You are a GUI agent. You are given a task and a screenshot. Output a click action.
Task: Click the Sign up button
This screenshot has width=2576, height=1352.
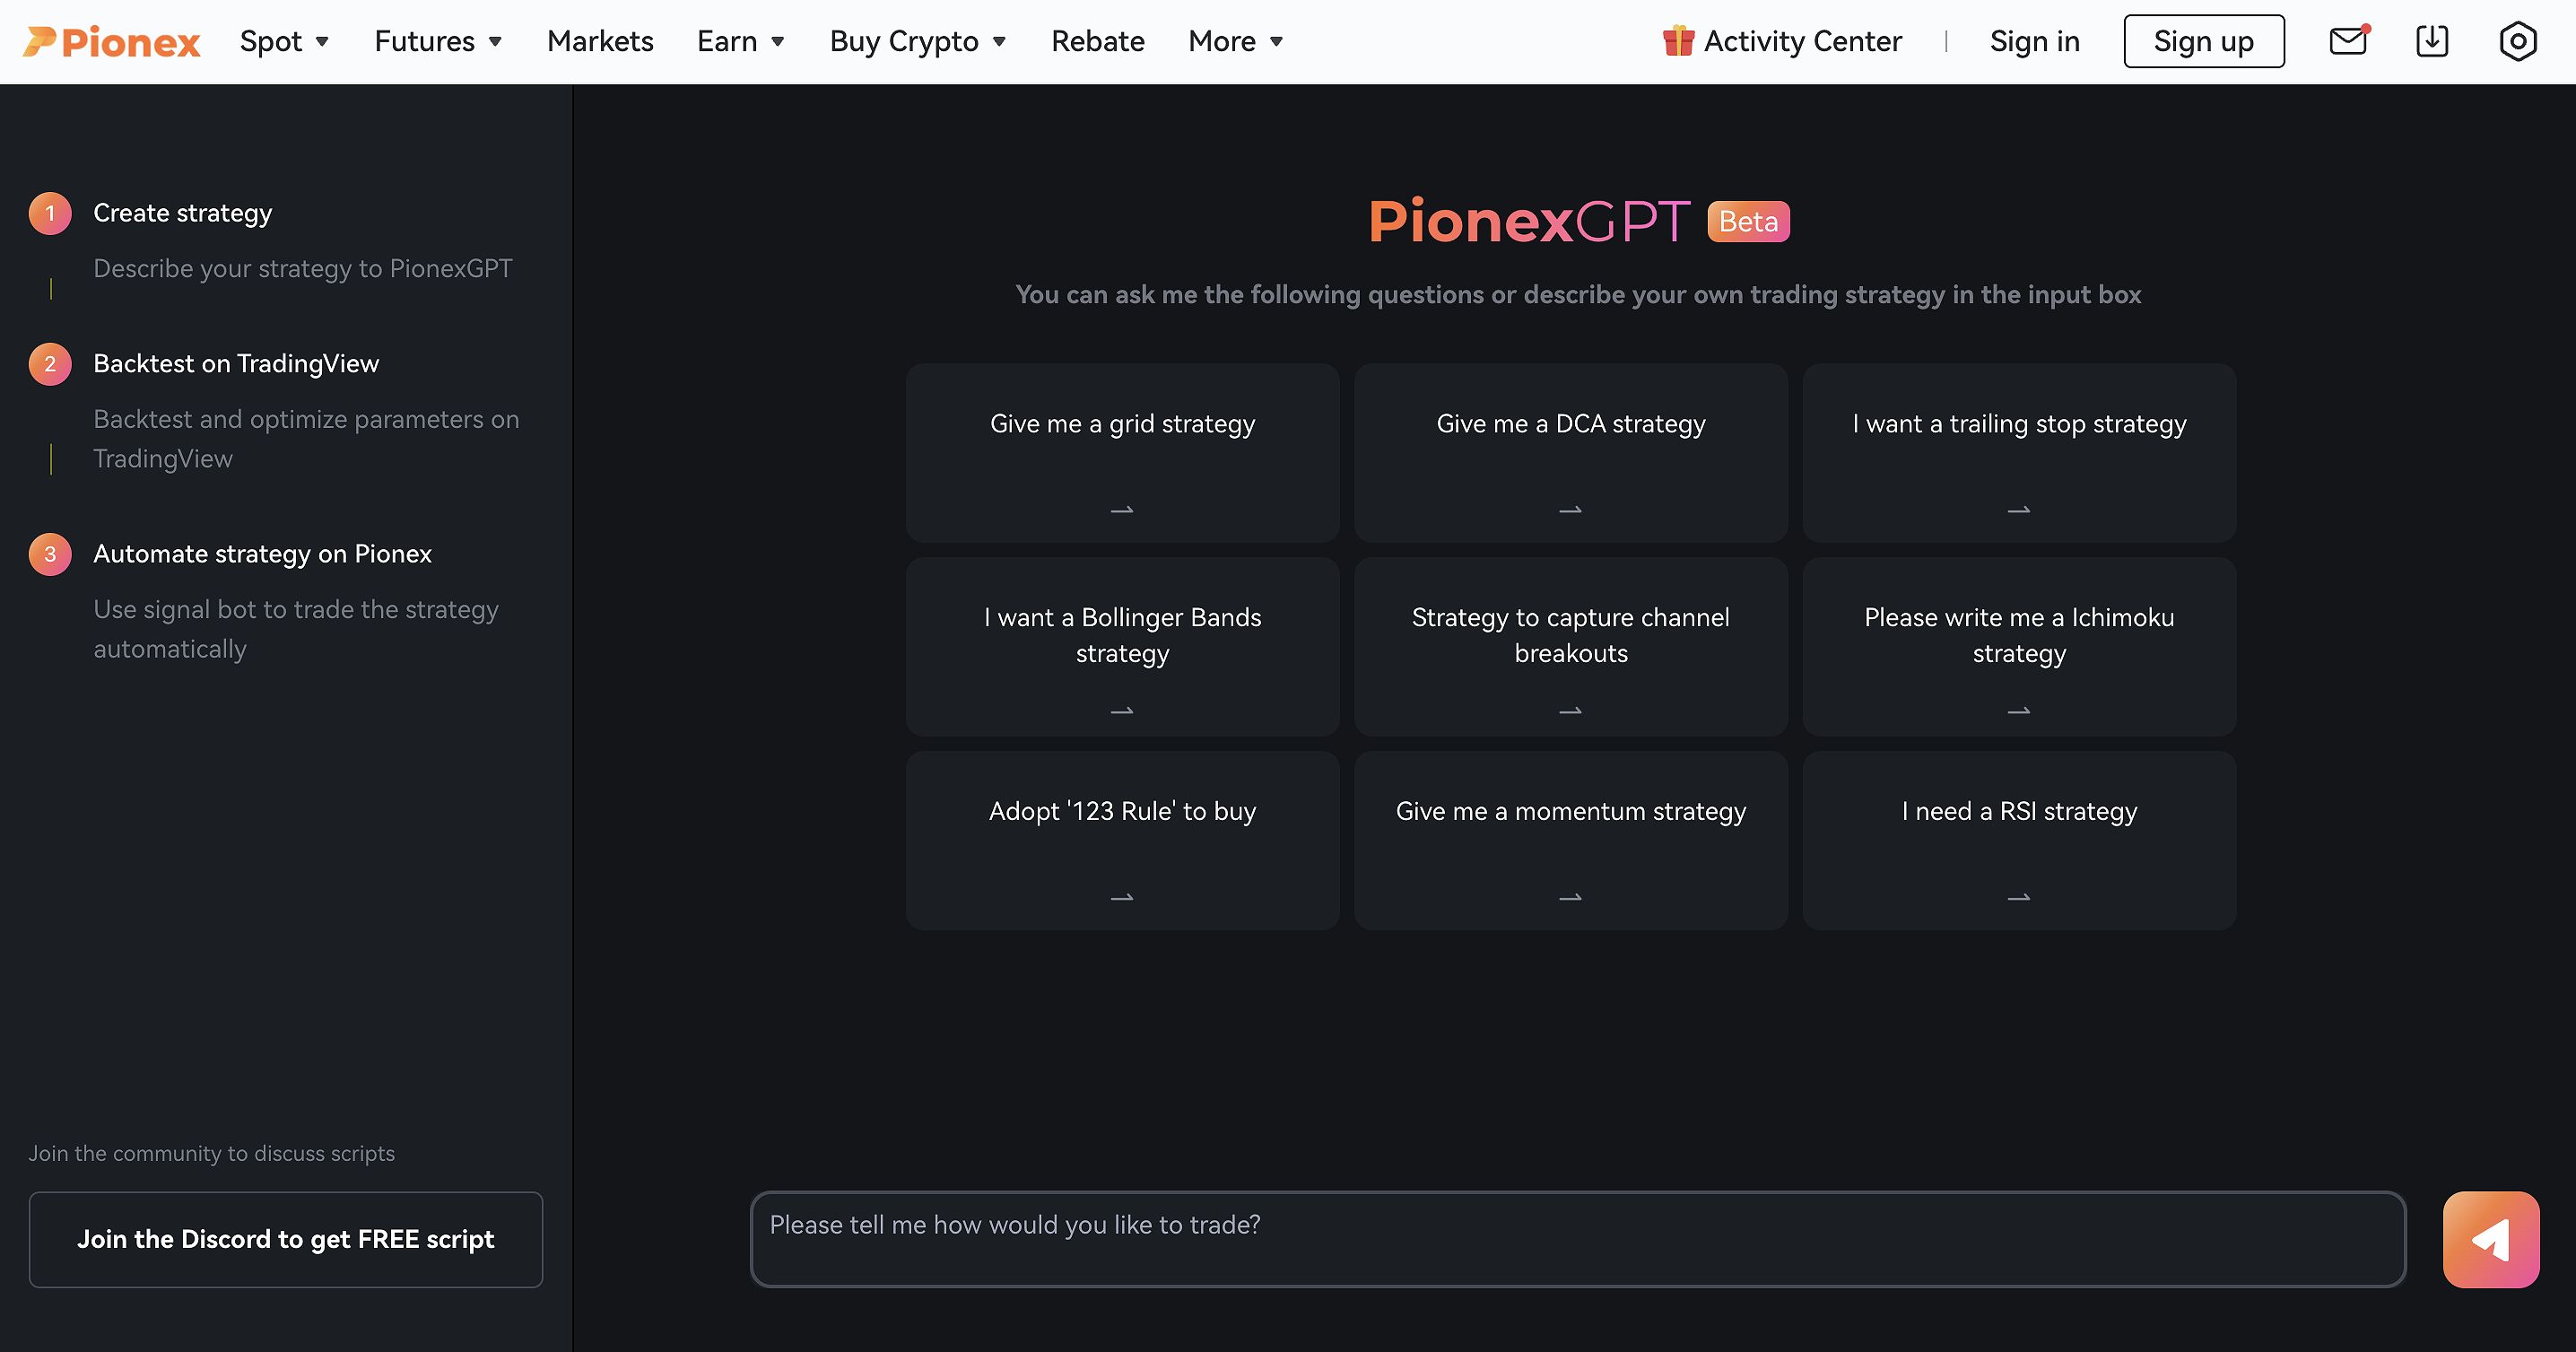pos(2203,39)
